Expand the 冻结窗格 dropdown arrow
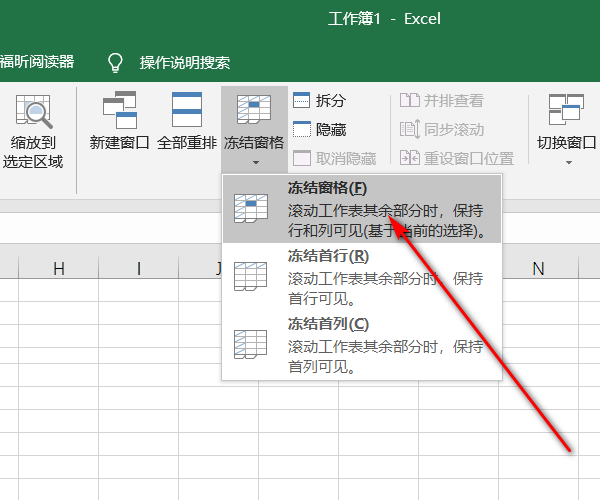This screenshot has height=500, width=600. point(256,163)
